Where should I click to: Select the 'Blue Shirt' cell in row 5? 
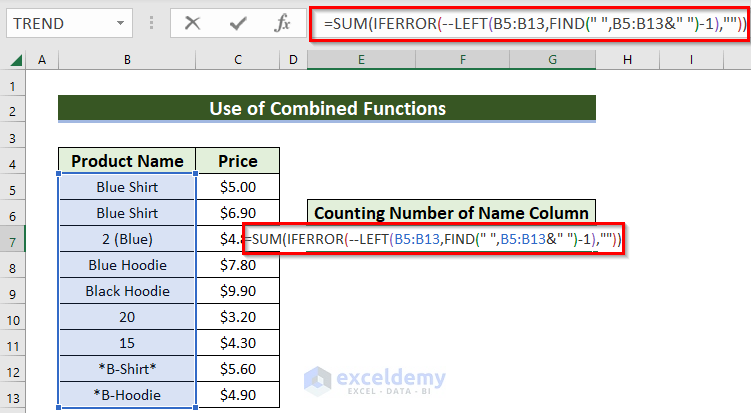pyautogui.click(x=127, y=187)
